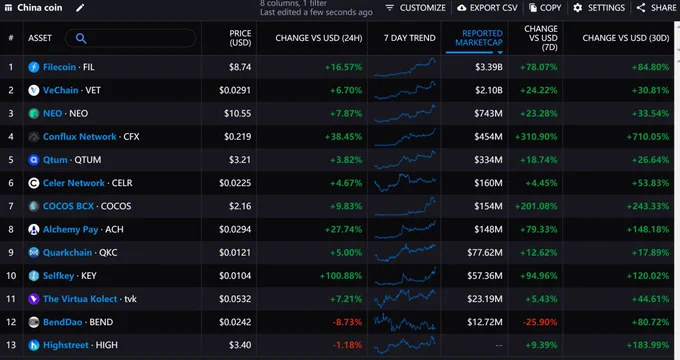This screenshot has height=360, width=680.
Task: Click the sort arrow under Reported Marketcap
Action: pyautogui.click(x=500, y=52)
